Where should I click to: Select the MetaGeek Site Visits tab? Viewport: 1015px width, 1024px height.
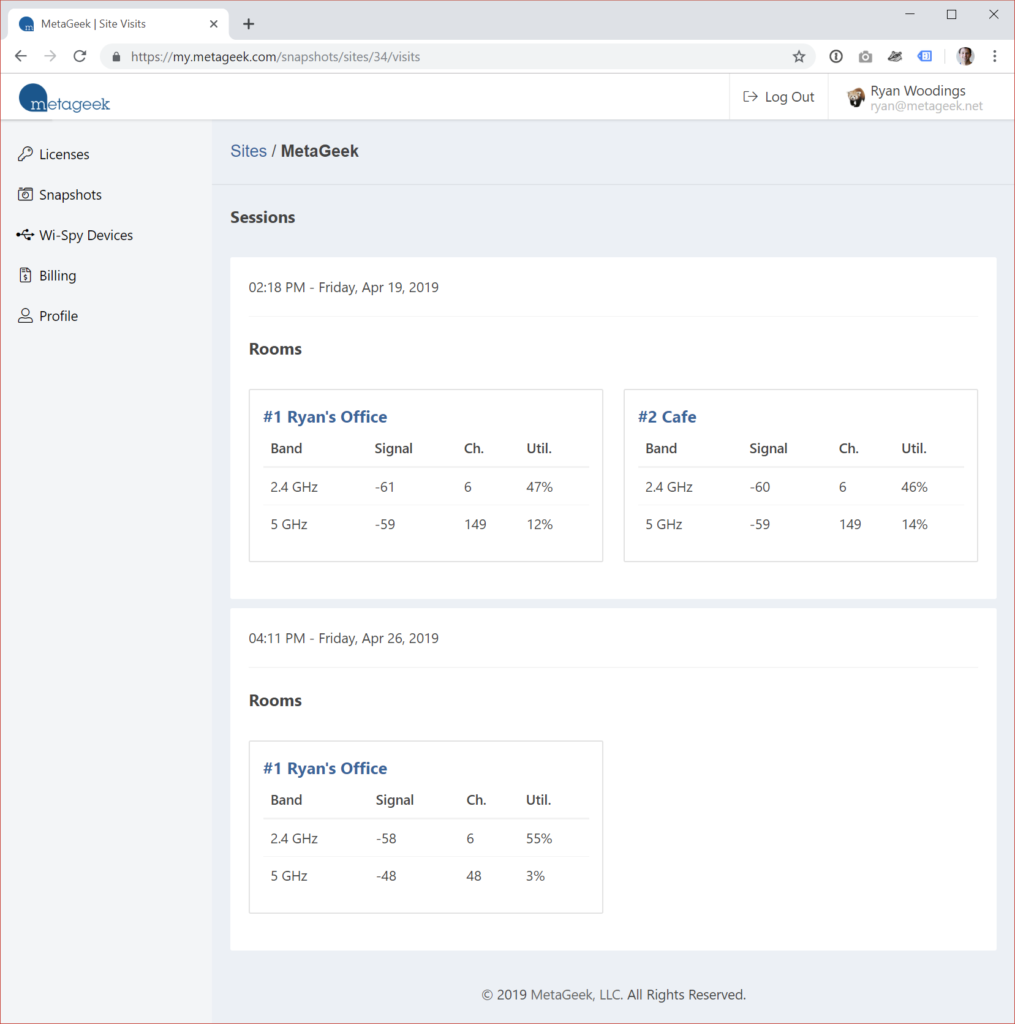(x=118, y=24)
